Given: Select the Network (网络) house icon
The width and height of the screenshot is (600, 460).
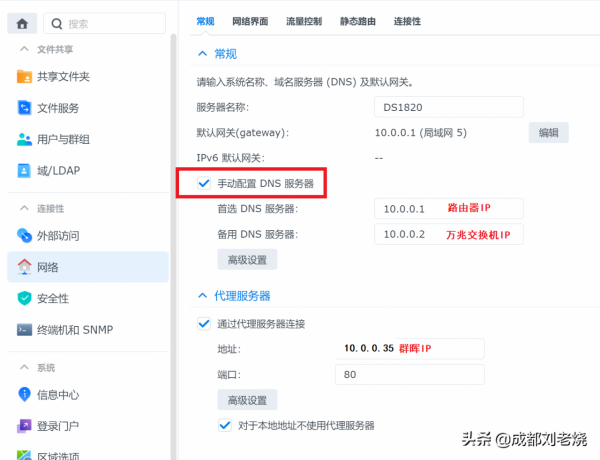Looking at the screenshot, I should tap(24, 267).
